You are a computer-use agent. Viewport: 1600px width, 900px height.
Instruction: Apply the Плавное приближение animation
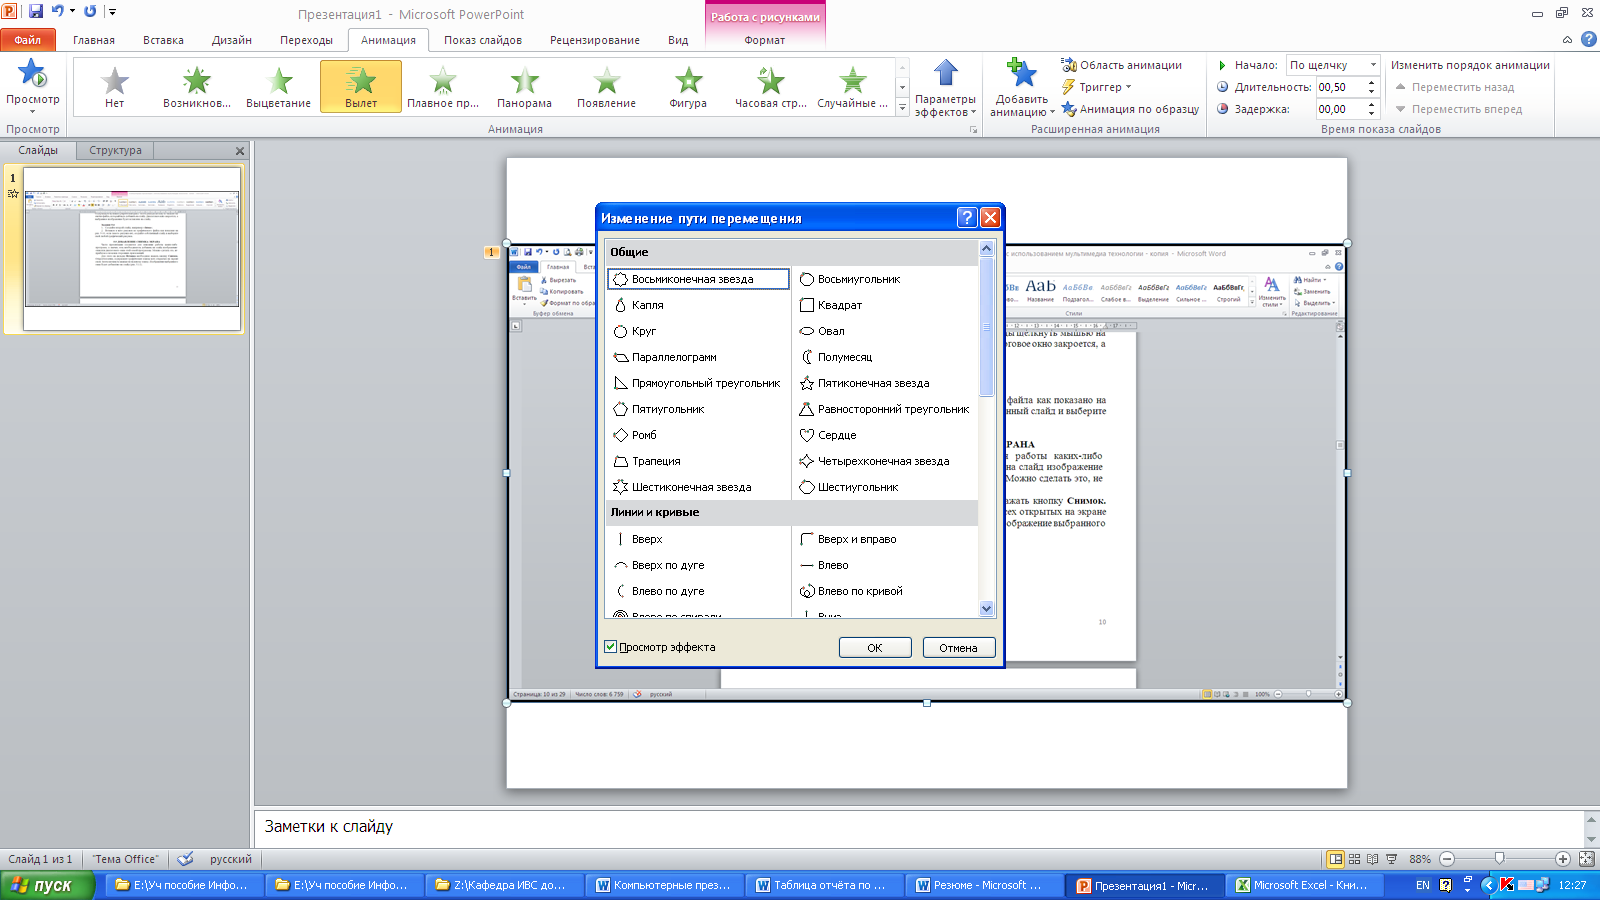tap(443, 86)
